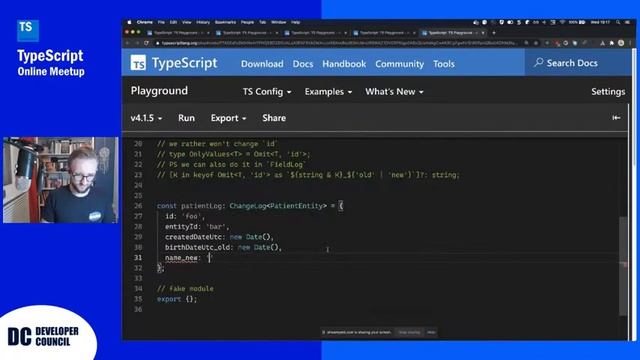The height and width of the screenshot is (360, 640).
Task: Open the Apple menu icon
Action: [x=129, y=22]
